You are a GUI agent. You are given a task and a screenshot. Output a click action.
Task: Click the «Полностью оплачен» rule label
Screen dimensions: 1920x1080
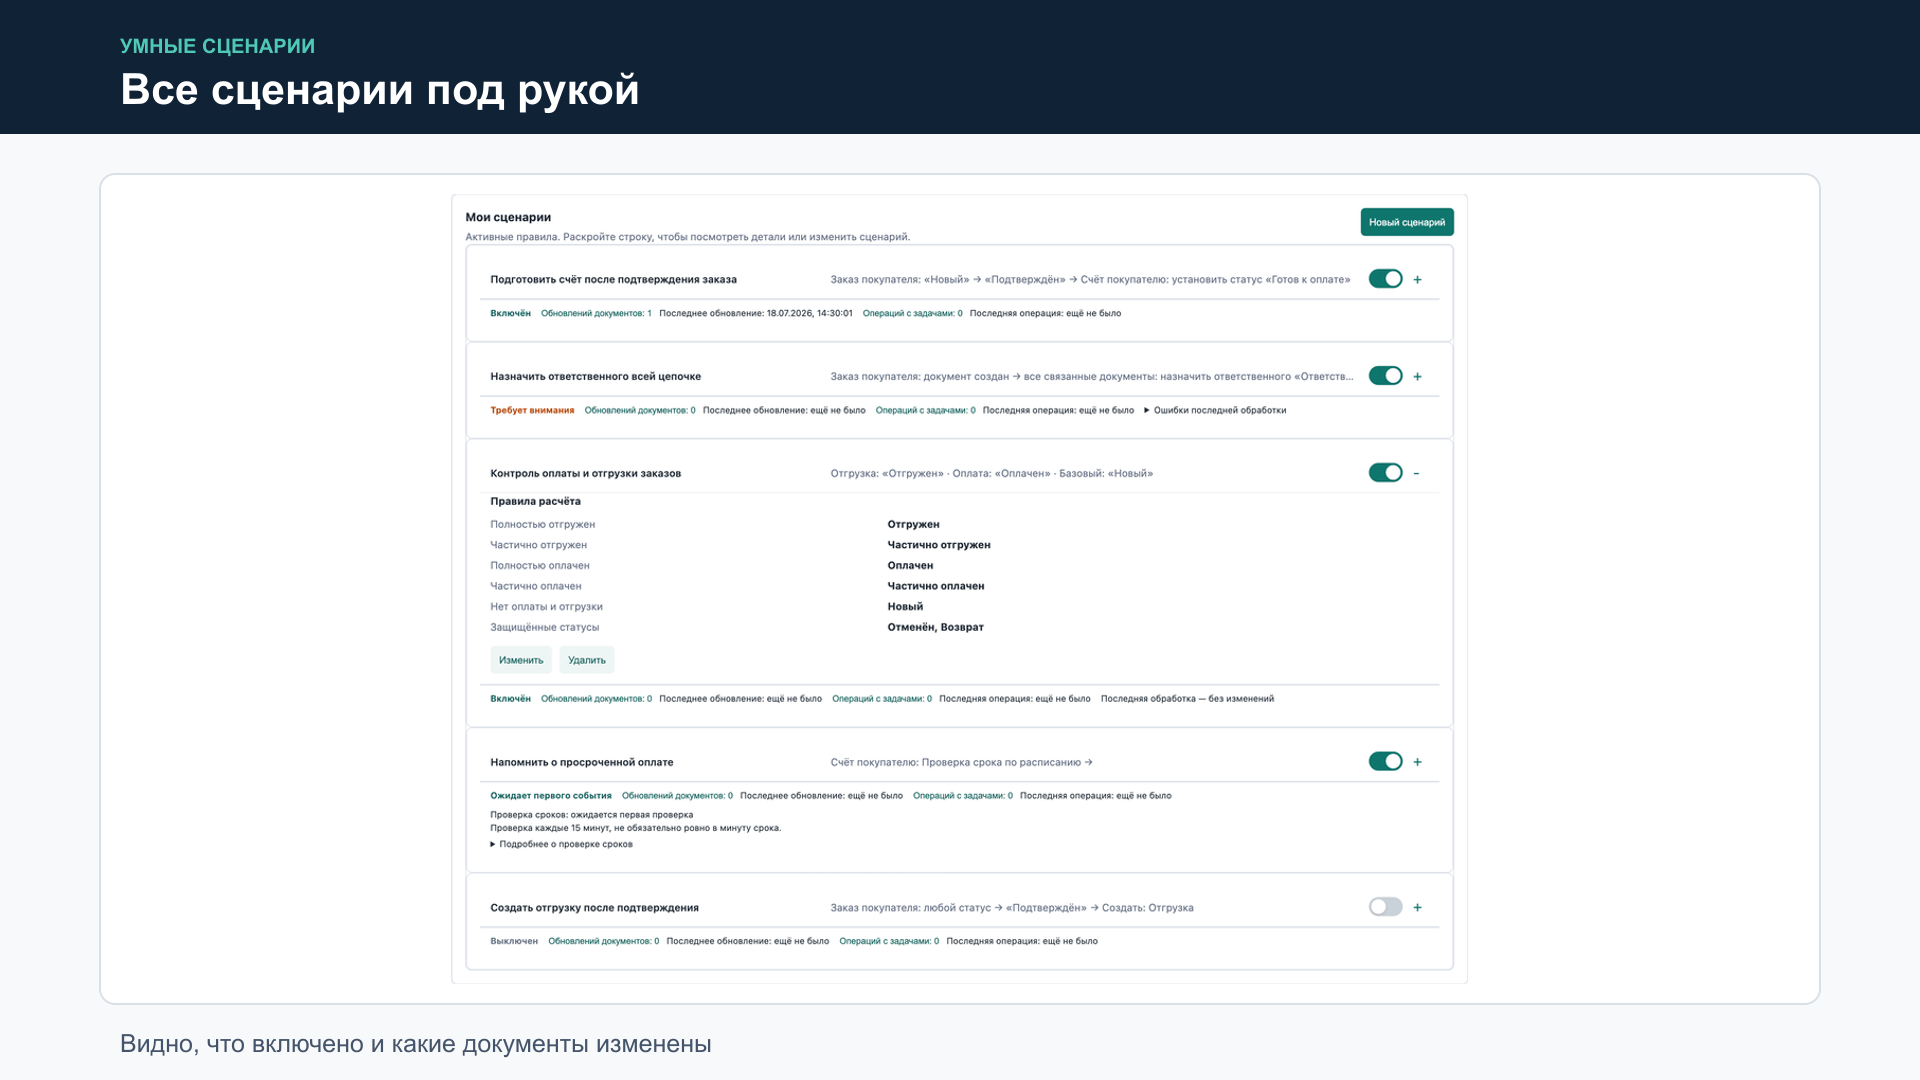(x=540, y=566)
